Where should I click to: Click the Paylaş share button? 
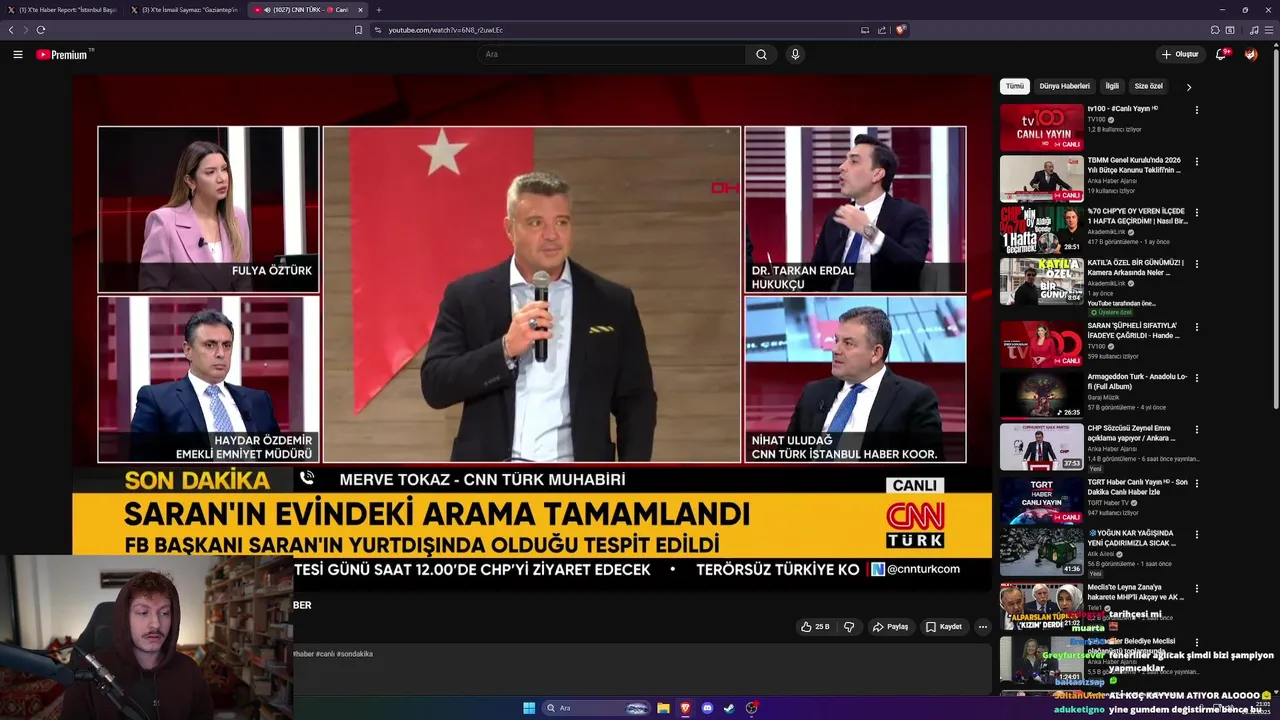(890, 627)
